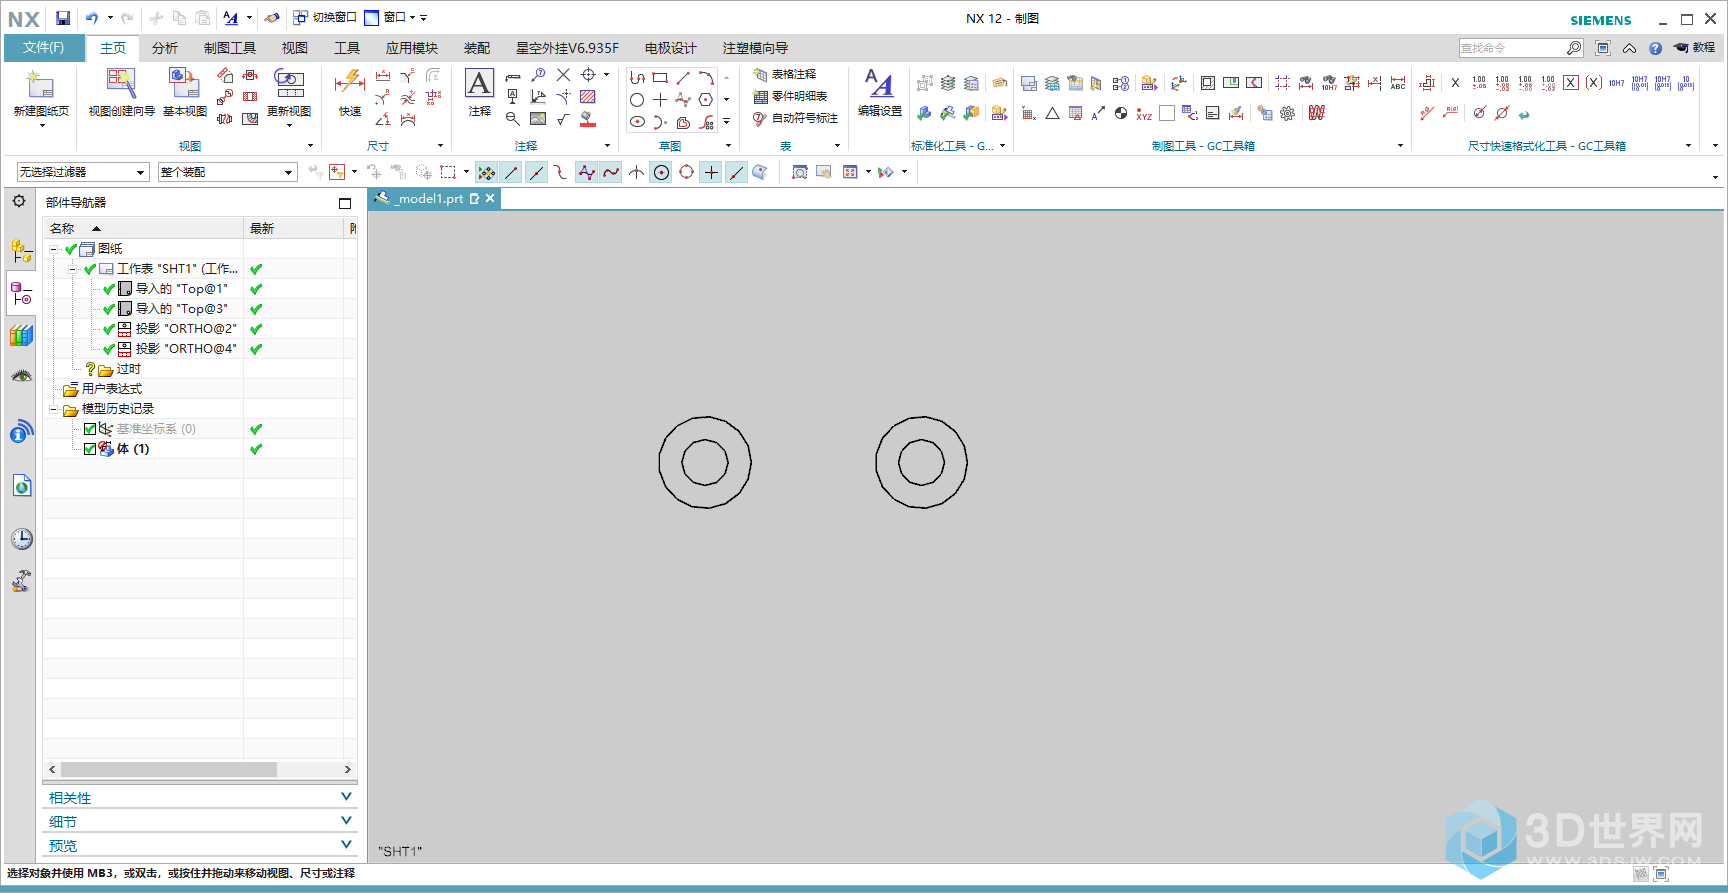Image resolution: width=1728 pixels, height=893 pixels.
Task: Click the 基本视图 (Base View) icon
Action: tap(184, 85)
